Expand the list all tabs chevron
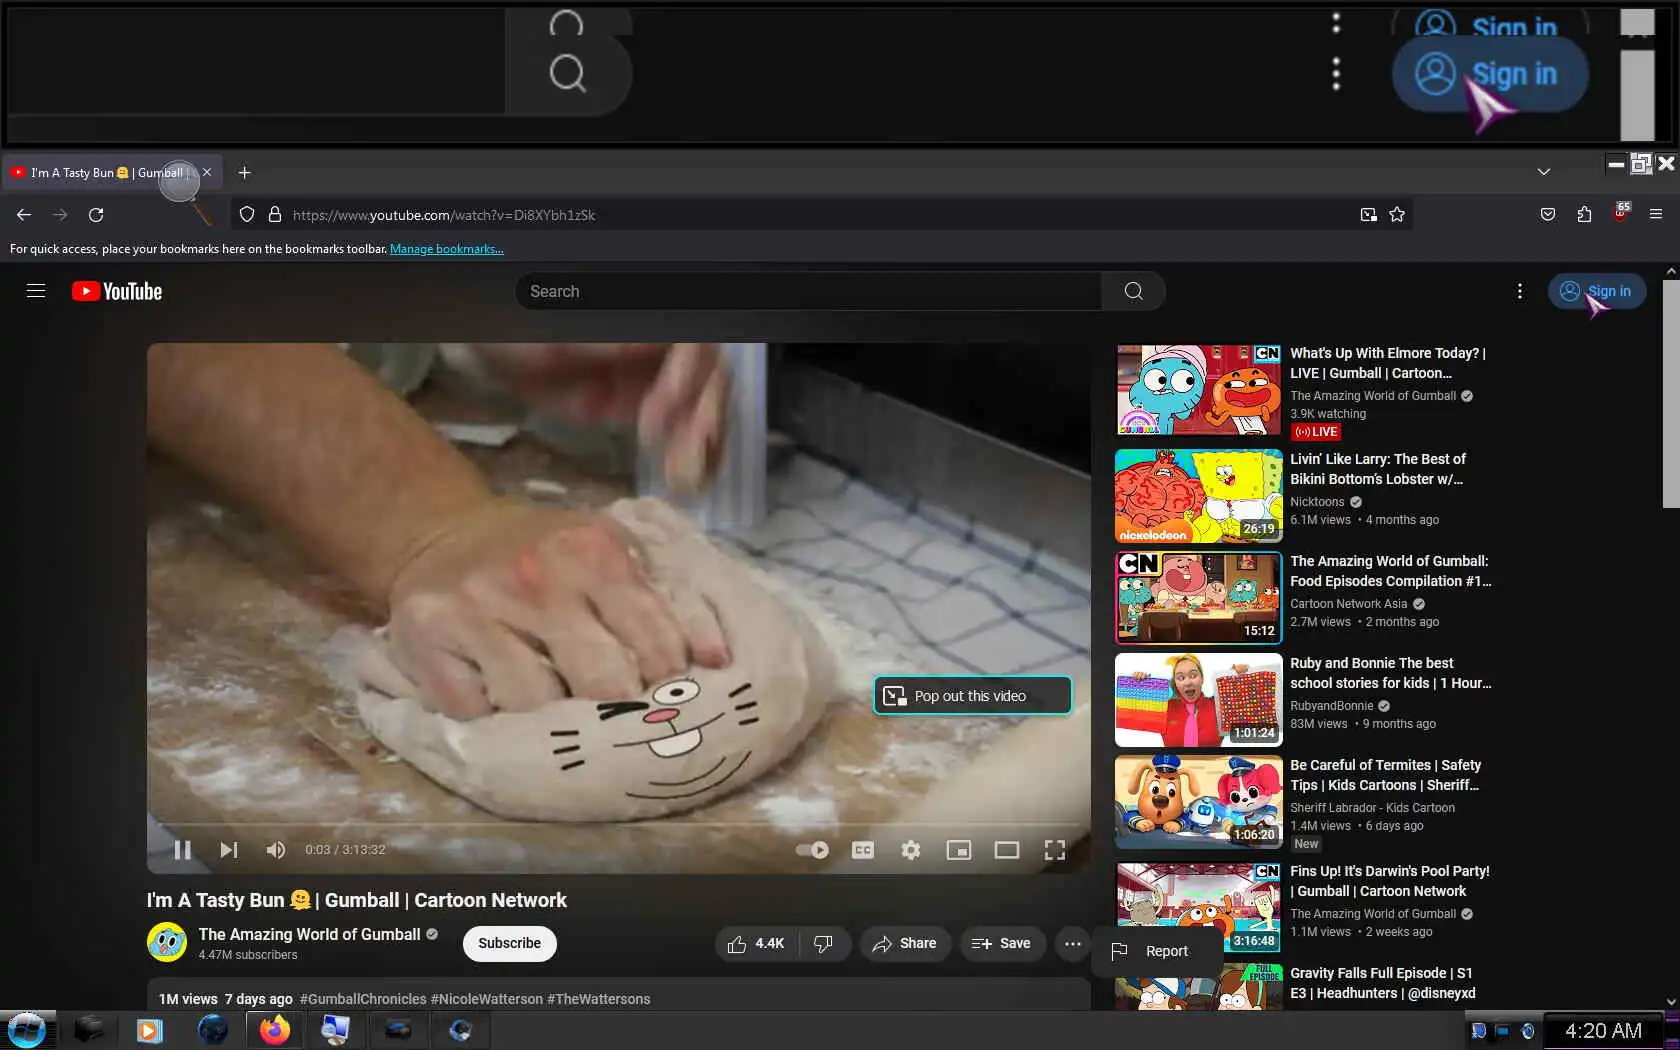Screen dimensions: 1680x1050 click(x=1544, y=172)
